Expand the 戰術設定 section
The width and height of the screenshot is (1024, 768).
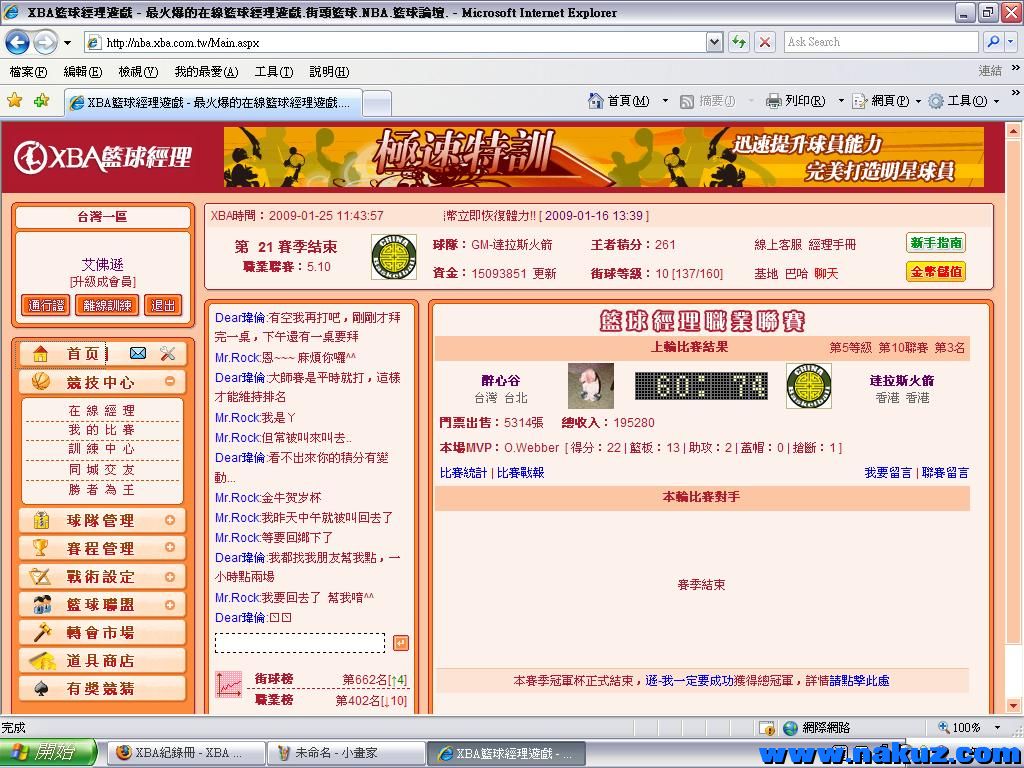point(170,577)
